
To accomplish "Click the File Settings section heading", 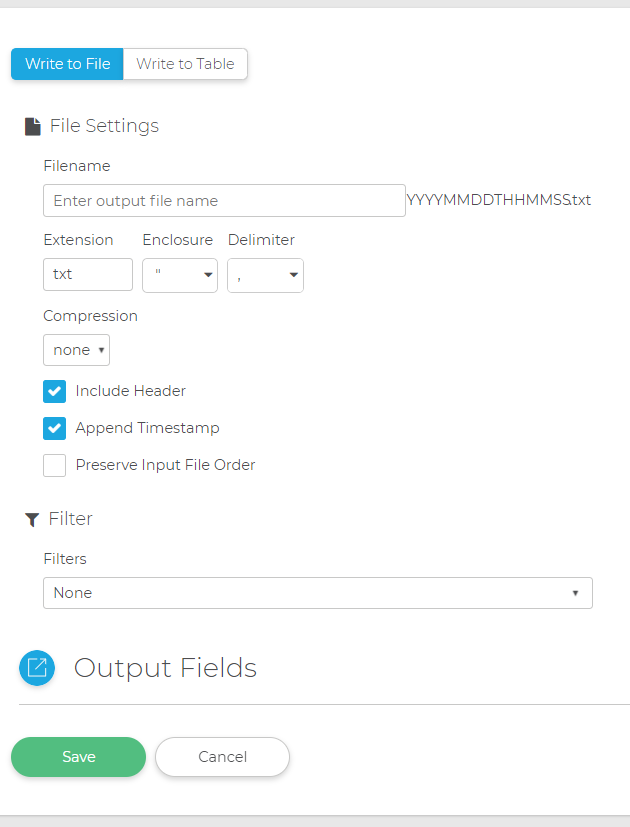I will pos(104,126).
